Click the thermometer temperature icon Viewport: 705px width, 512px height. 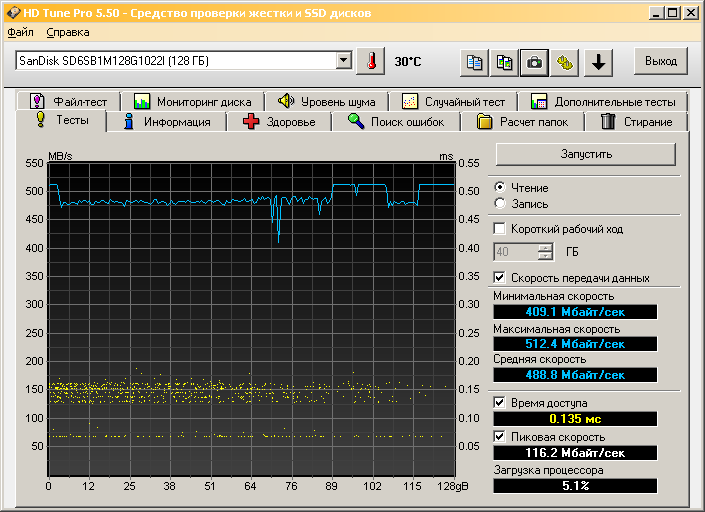pos(371,61)
